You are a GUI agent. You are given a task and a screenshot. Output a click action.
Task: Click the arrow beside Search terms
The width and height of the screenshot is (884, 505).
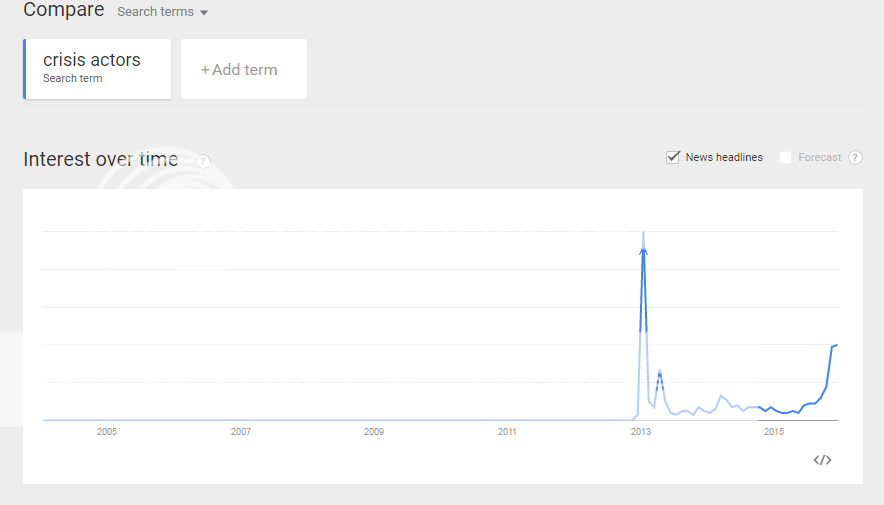[204, 12]
